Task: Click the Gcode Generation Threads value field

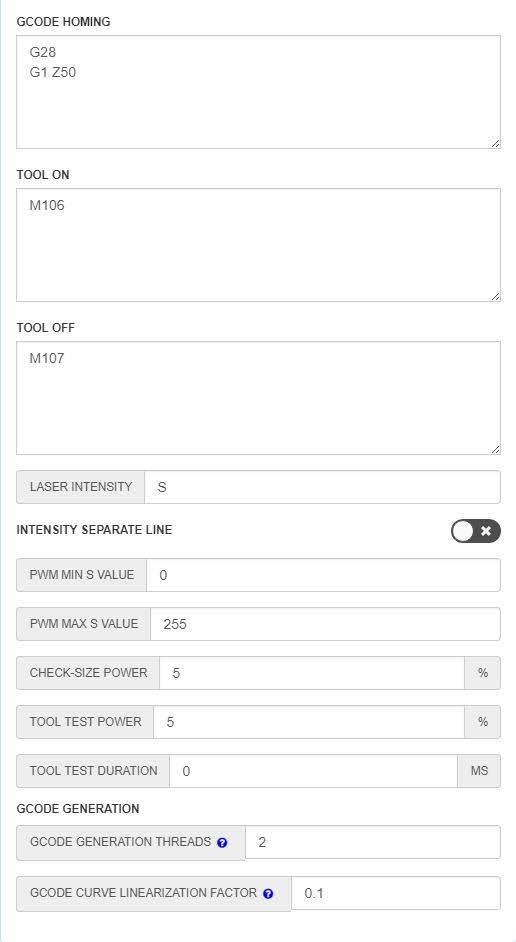Action: [372, 842]
